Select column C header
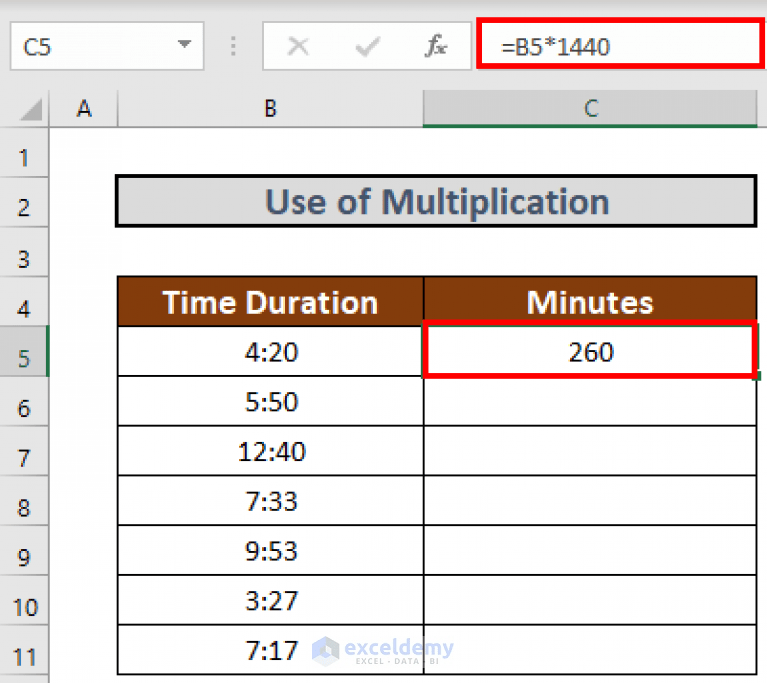The height and width of the screenshot is (683, 767). [590, 109]
